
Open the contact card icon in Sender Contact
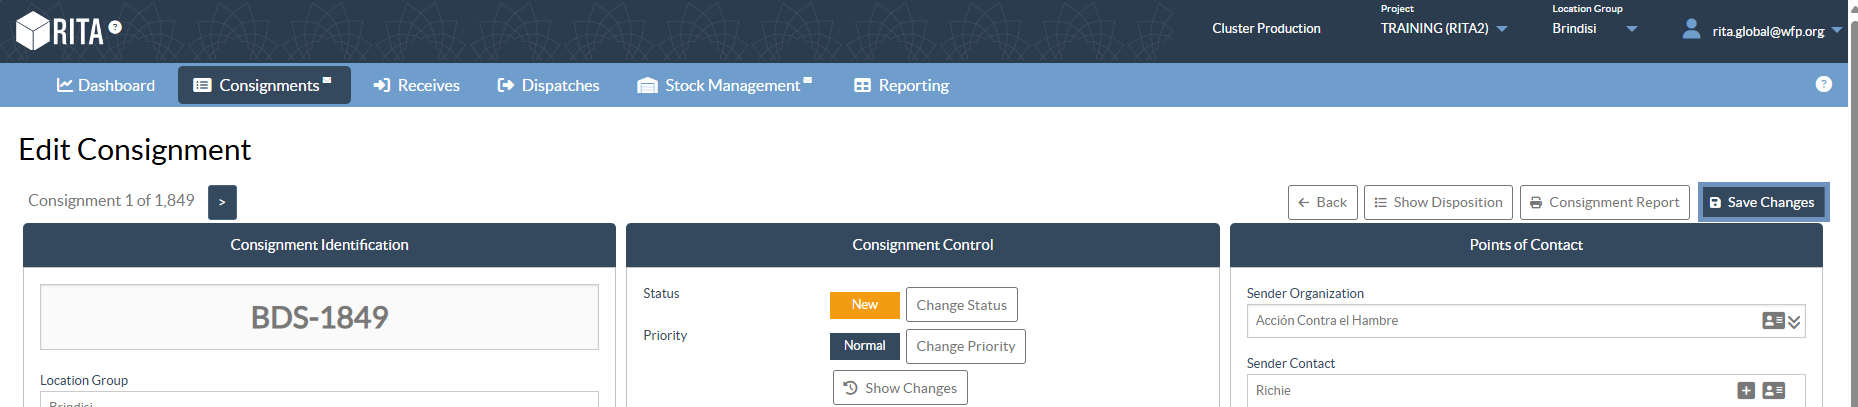(x=1774, y=390)
